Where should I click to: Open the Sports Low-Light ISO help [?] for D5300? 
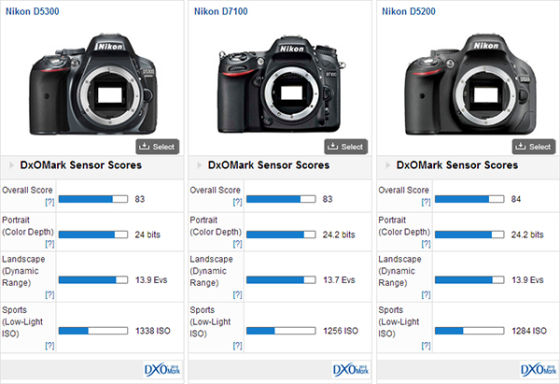[50, 345]
